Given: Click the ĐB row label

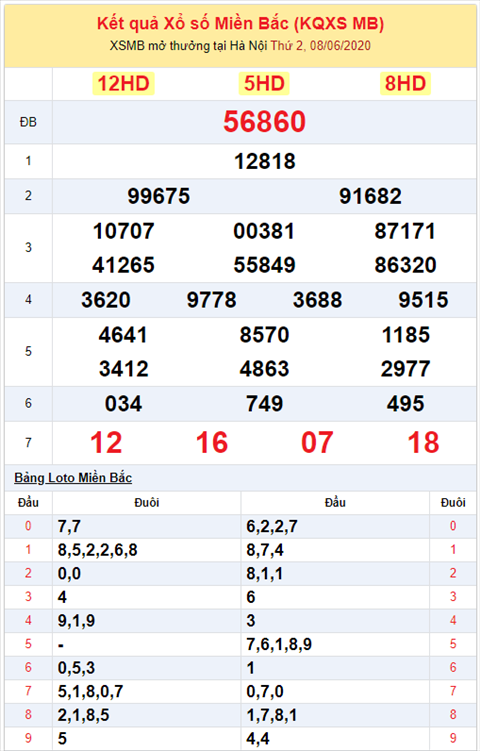Looking at the screenshot, I should click(x=28, y=122).
